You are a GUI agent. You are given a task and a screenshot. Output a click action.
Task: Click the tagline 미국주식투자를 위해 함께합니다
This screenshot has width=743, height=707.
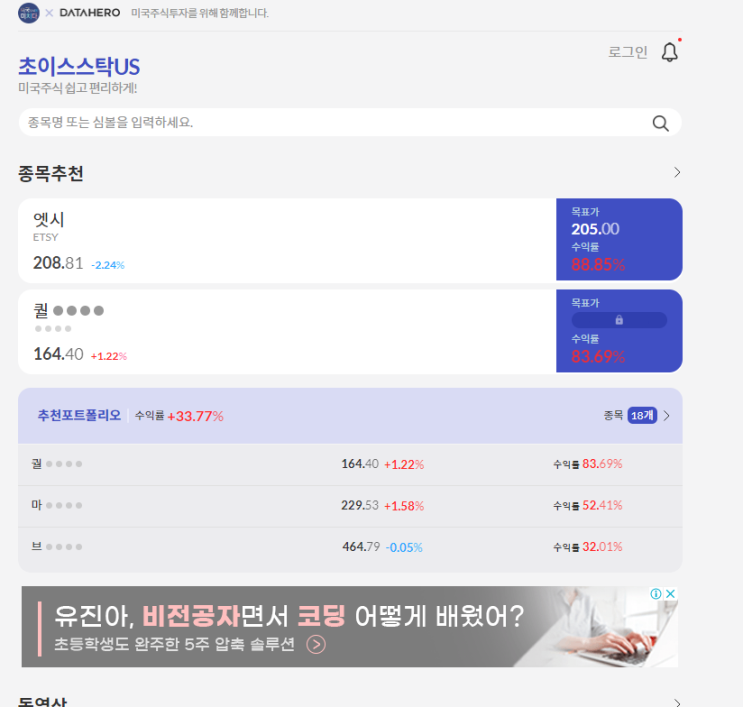point(199,13)
